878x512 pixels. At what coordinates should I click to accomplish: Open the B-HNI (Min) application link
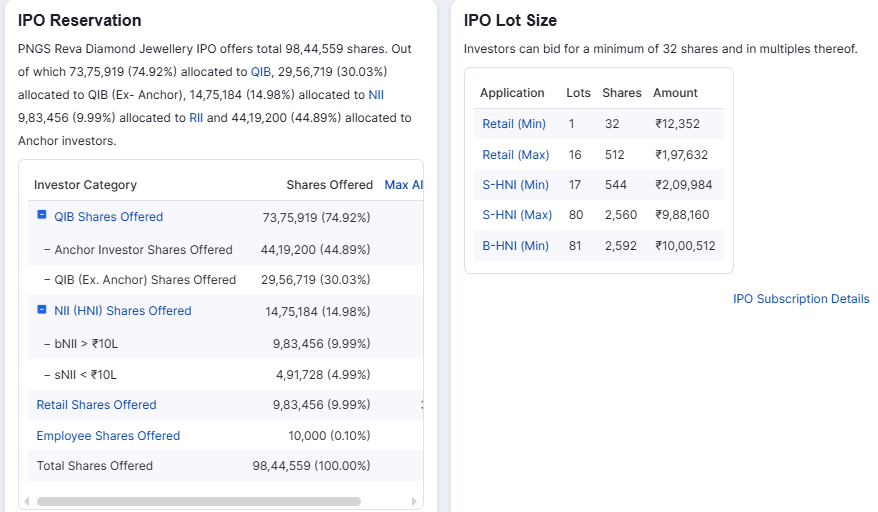coord(515,246)
